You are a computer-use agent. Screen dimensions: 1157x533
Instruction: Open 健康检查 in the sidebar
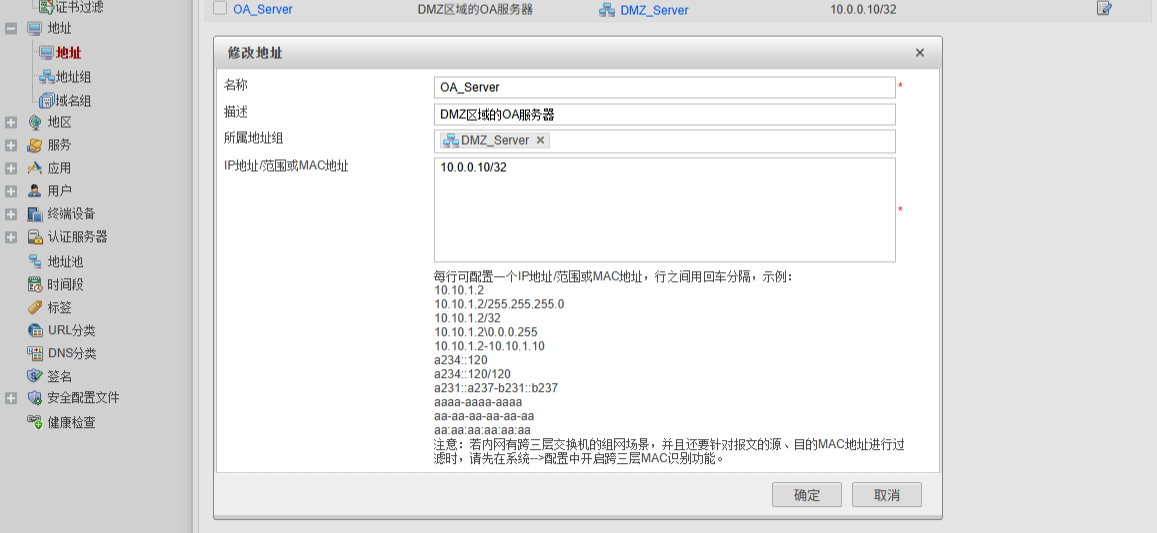72,423
